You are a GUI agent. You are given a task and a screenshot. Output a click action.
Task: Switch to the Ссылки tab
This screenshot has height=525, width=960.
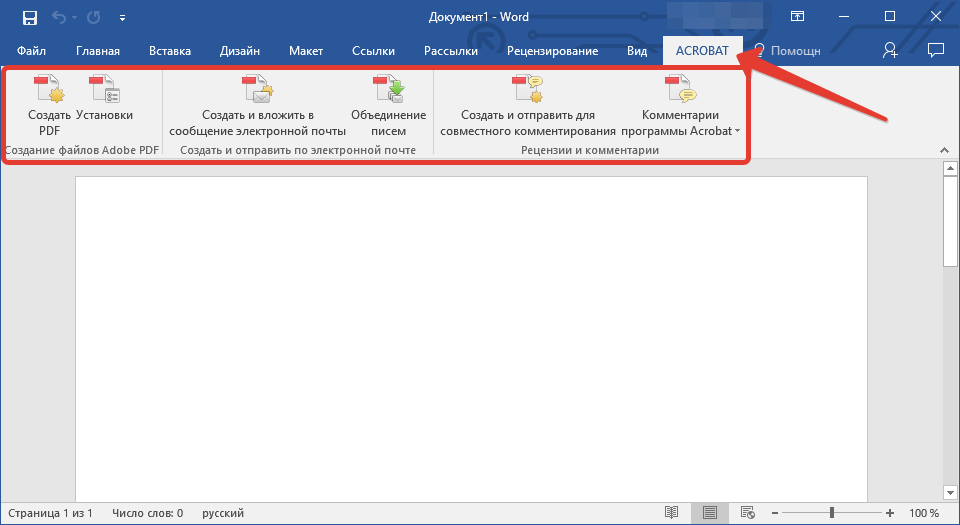coord(373,51)
